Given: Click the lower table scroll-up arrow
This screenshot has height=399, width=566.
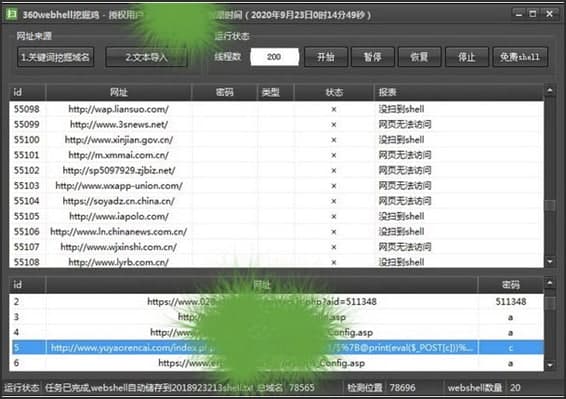Looking at the screenshot, I should (549, 283).
